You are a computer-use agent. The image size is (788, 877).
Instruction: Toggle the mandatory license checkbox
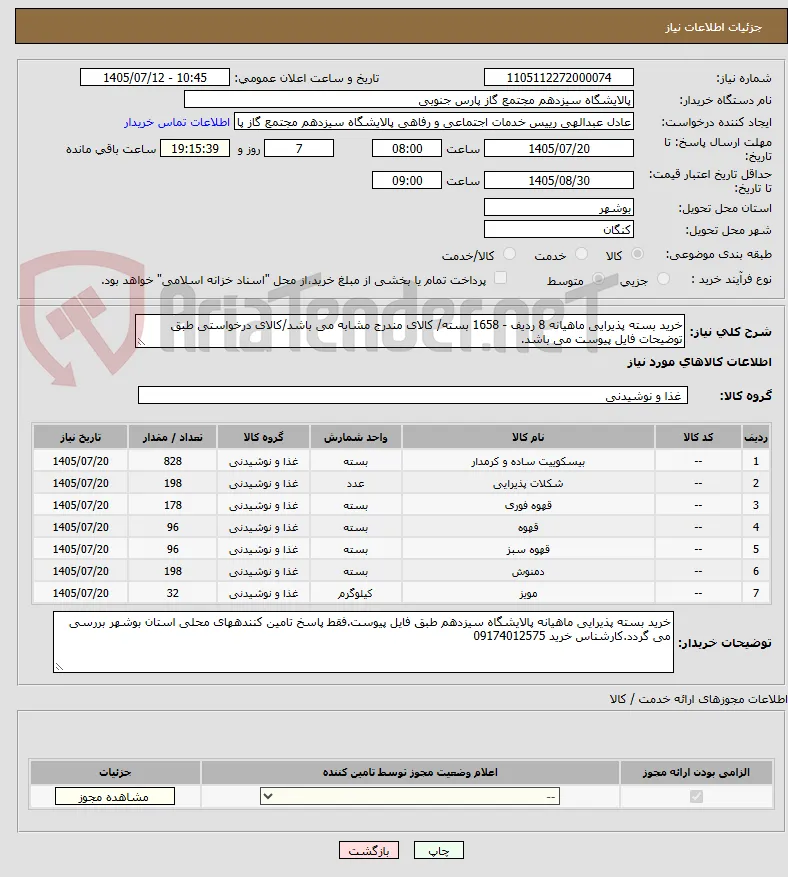click(696, 796)
